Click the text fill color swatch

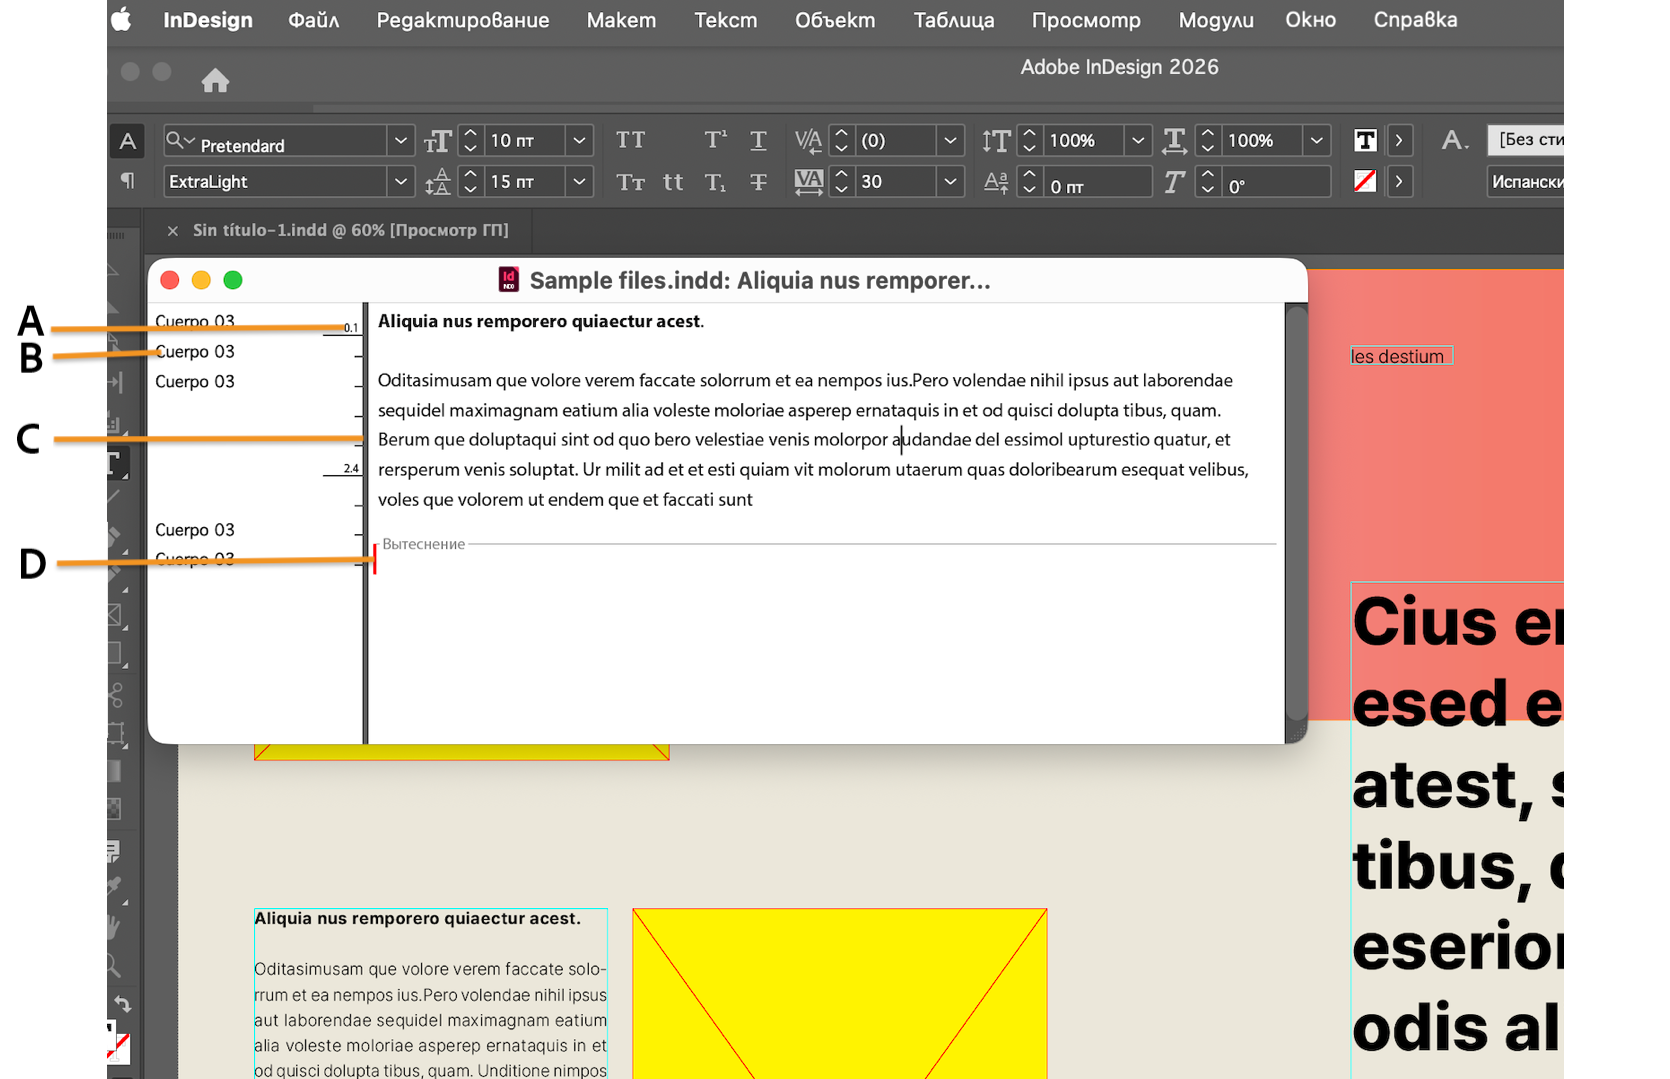[1365, 141]
